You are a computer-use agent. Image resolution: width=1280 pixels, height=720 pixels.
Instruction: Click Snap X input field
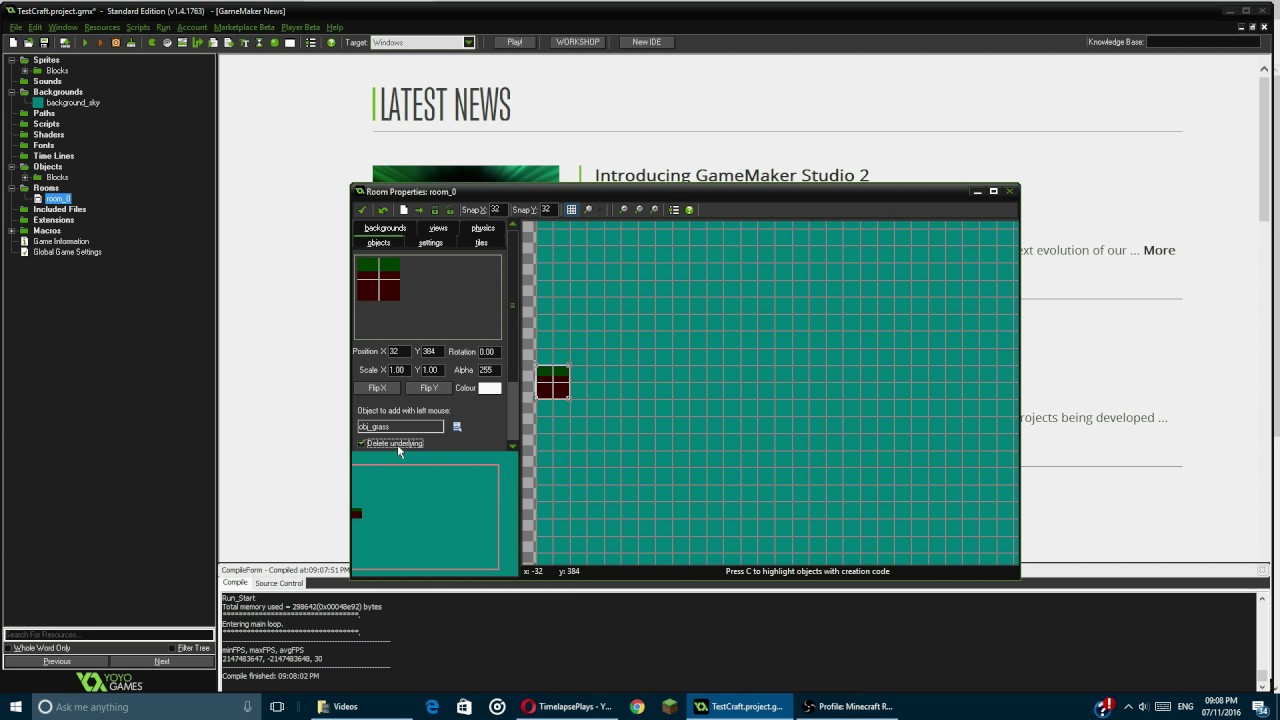click(x=496, y=210)
